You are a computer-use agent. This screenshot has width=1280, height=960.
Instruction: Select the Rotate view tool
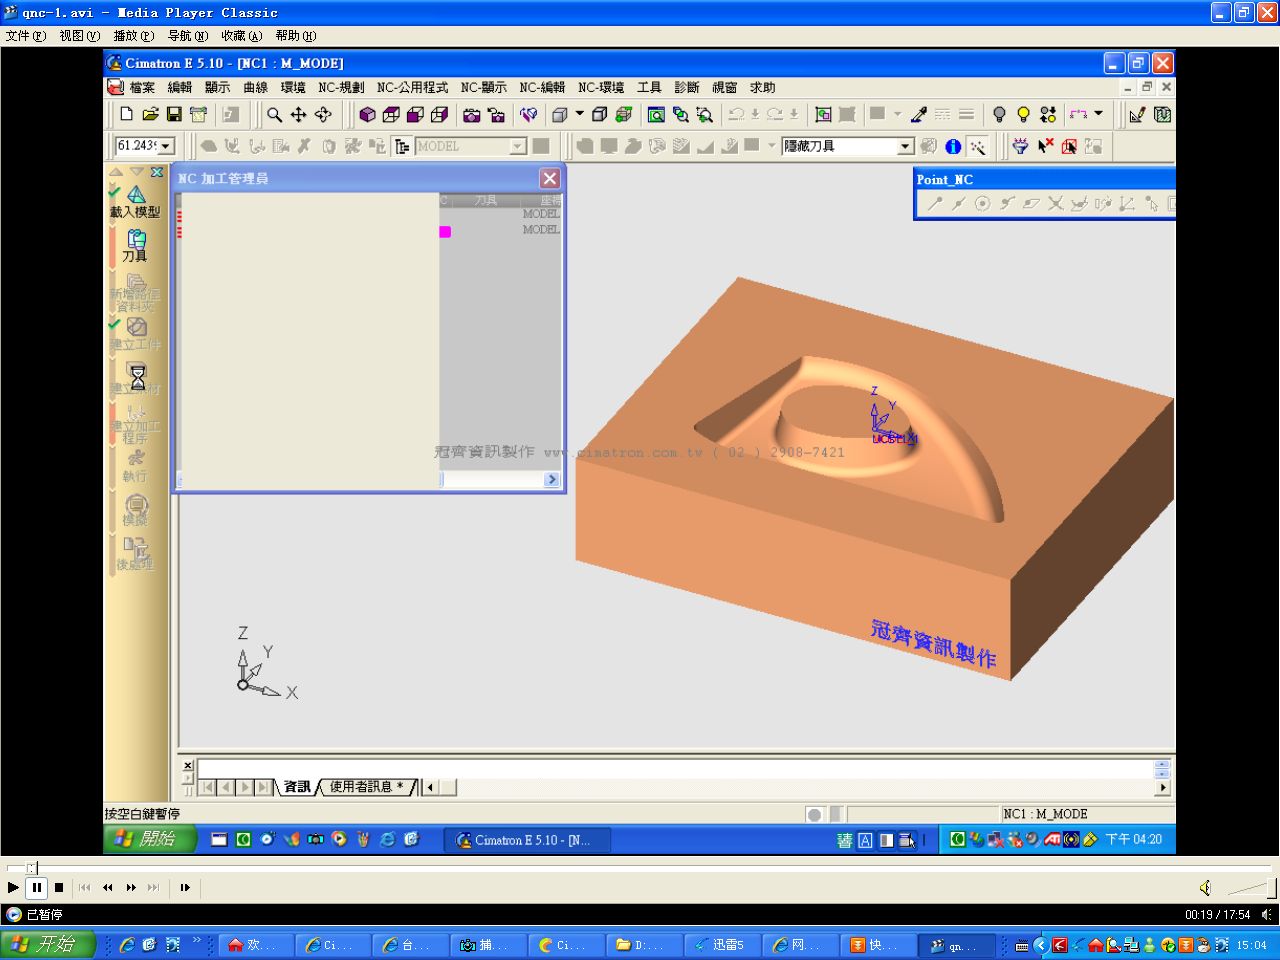323,114
